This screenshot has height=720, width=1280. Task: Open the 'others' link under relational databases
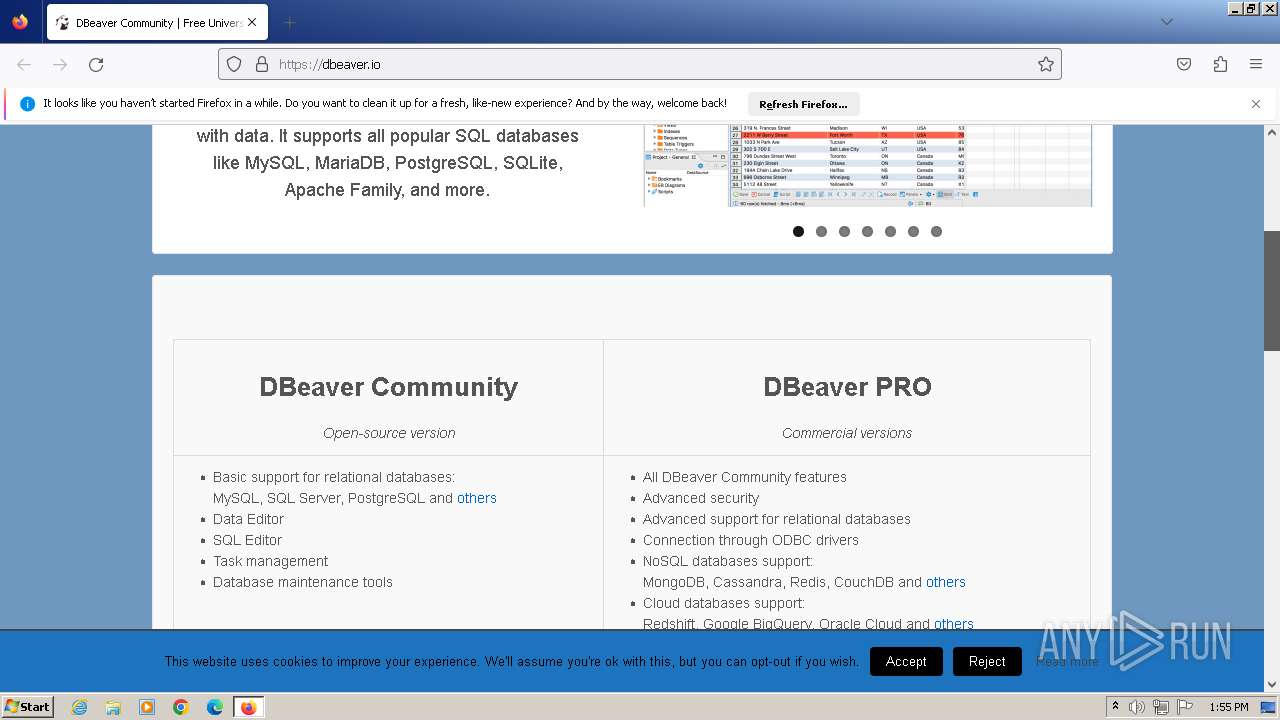[x=477, y=498]
